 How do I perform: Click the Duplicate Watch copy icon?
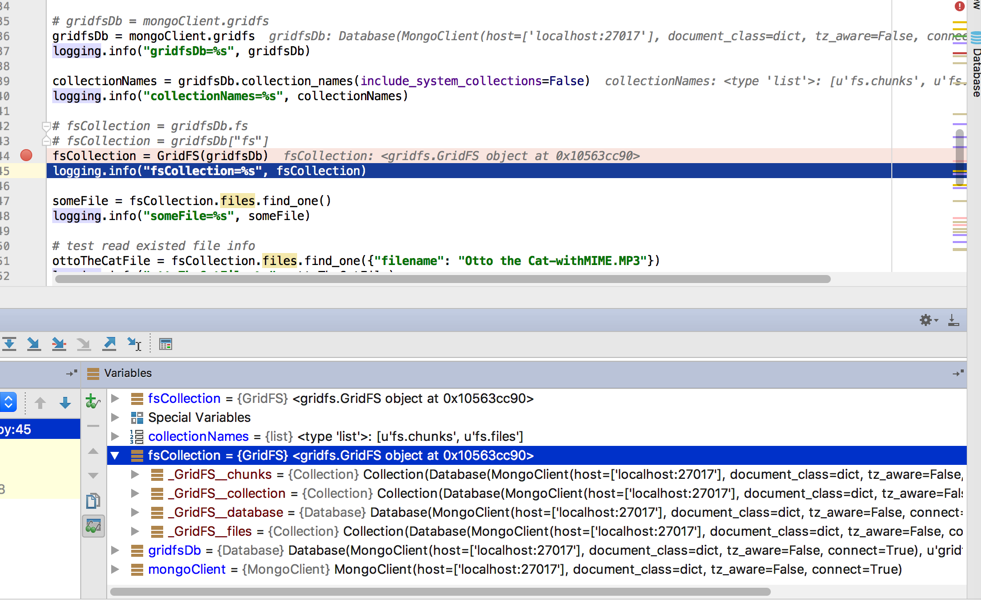93,501
